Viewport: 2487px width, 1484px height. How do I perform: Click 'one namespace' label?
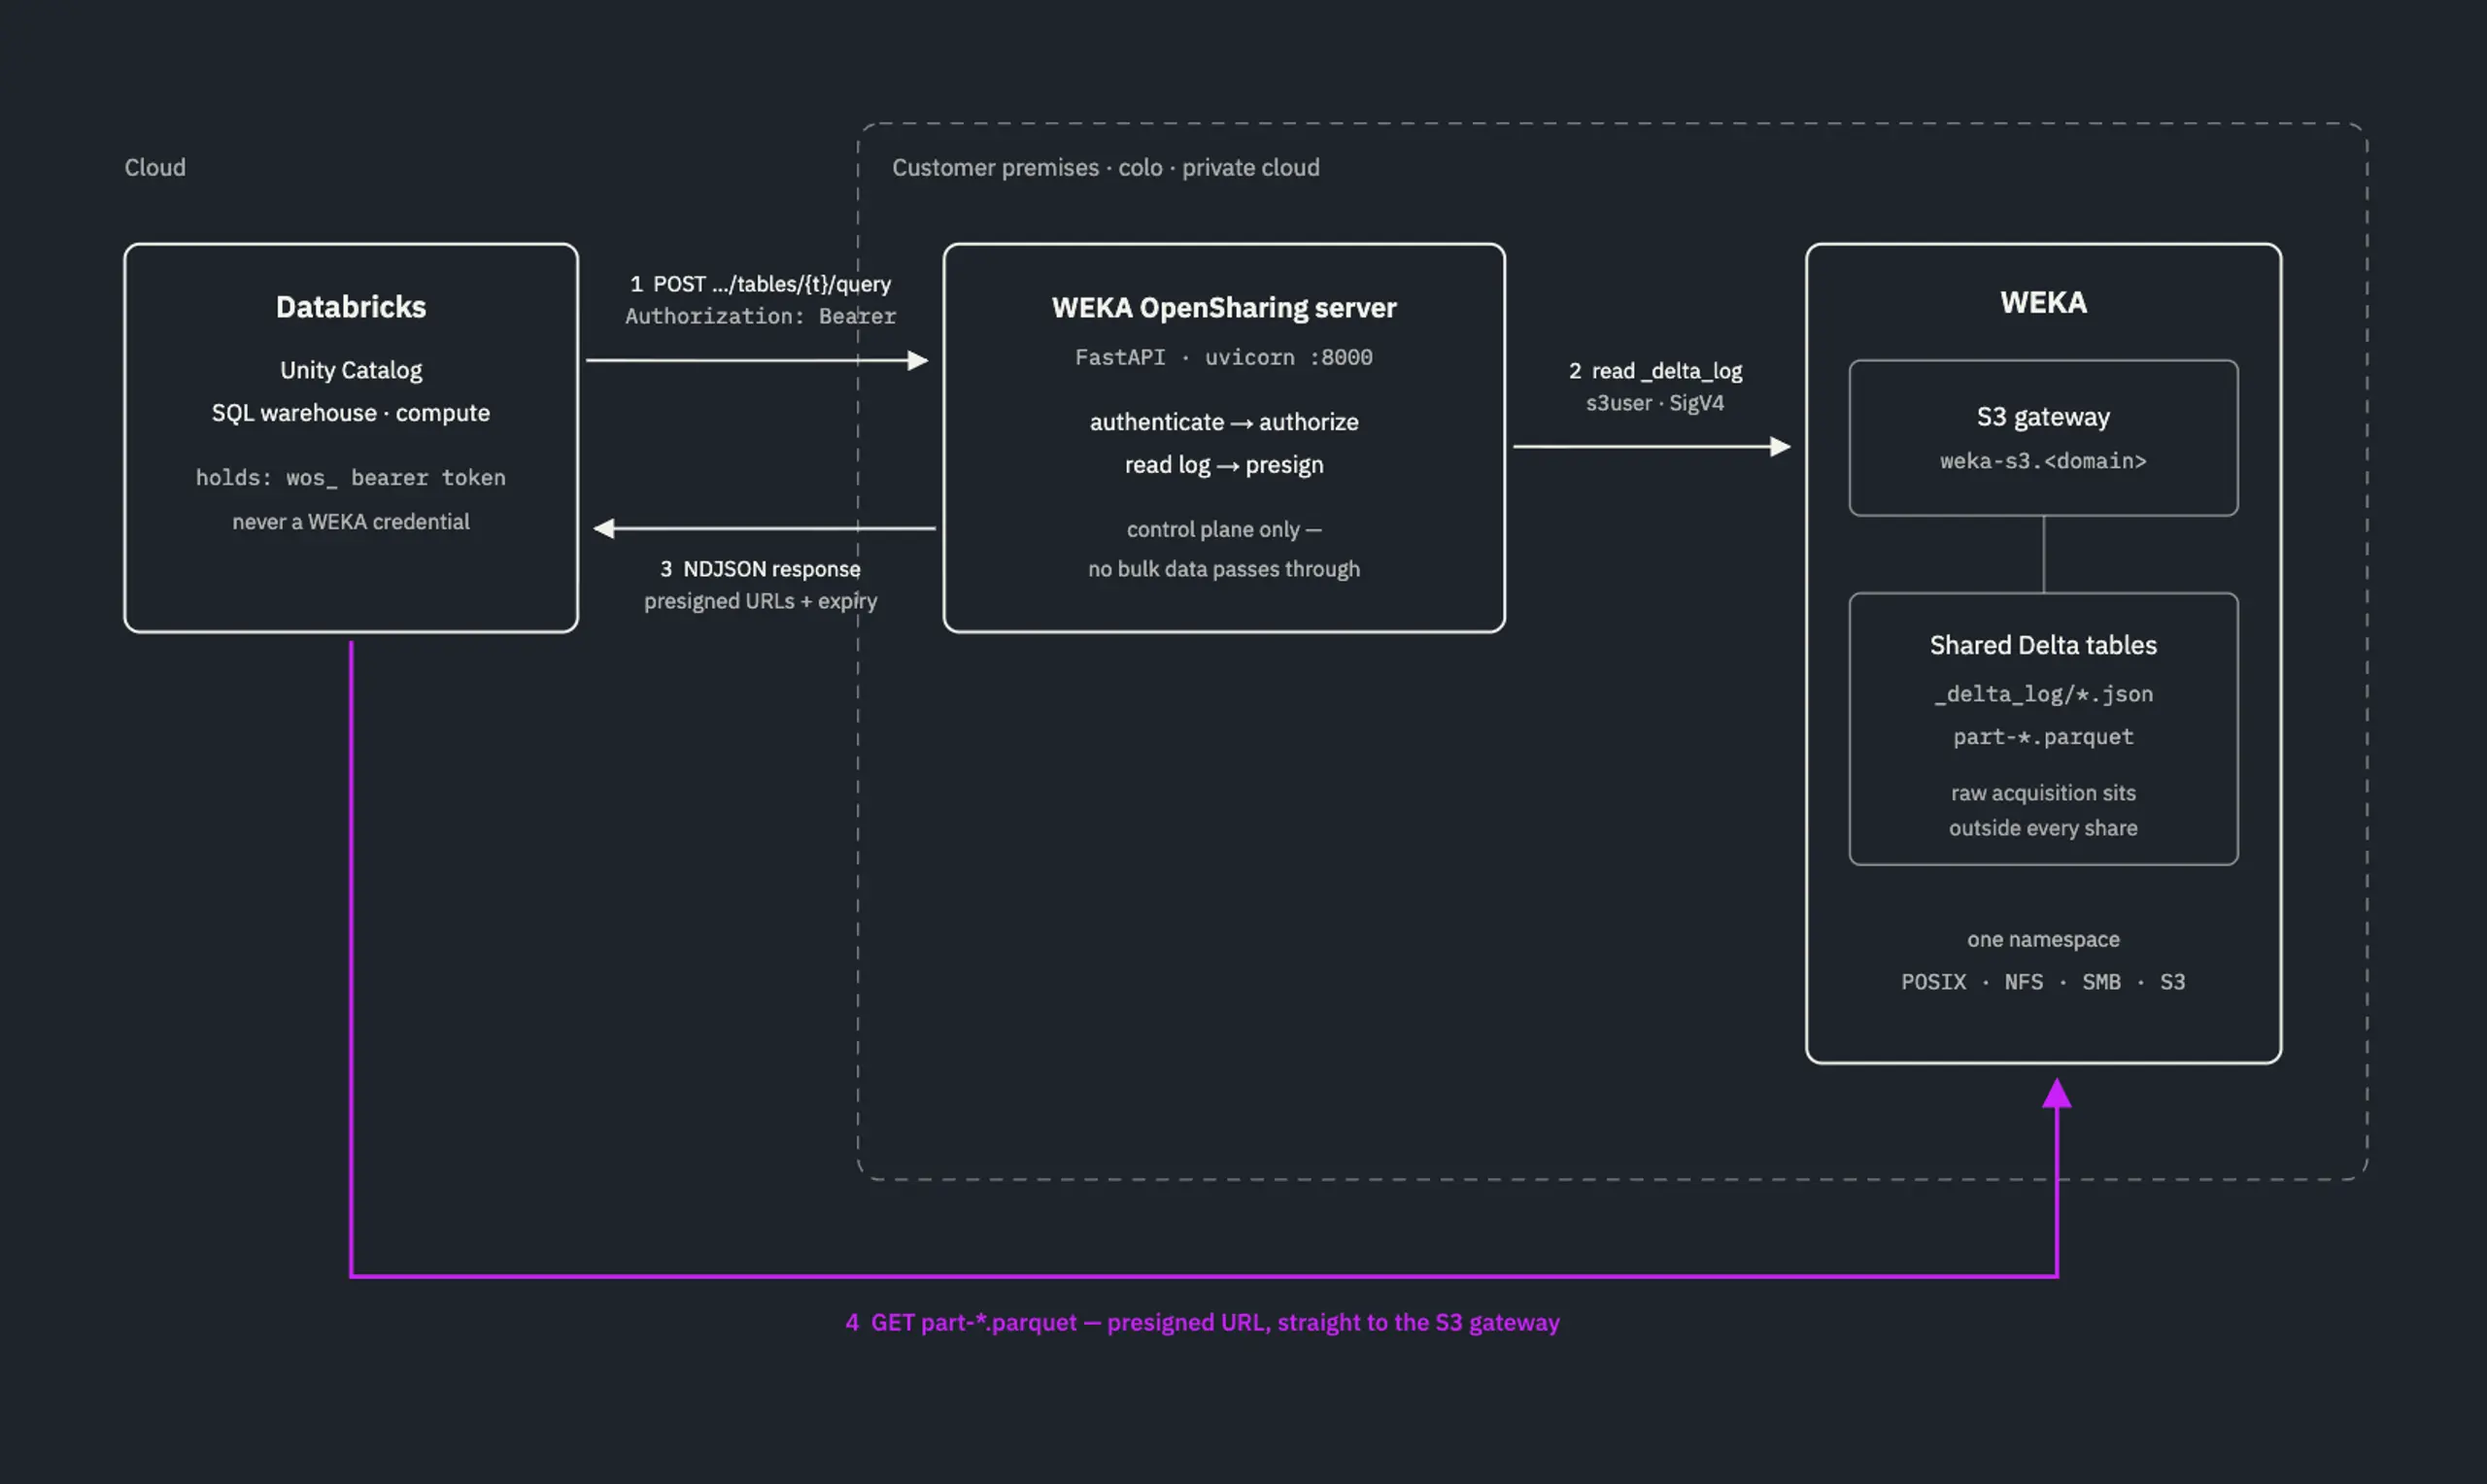point(2043,939)
